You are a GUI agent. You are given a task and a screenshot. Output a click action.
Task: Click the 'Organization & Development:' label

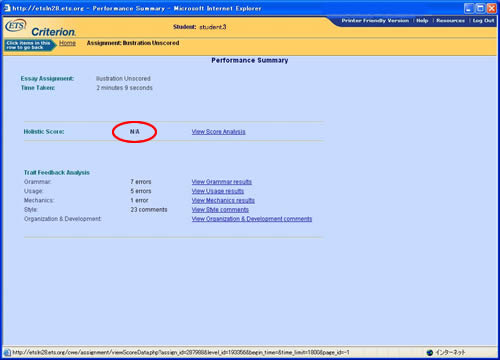point(63,219)
